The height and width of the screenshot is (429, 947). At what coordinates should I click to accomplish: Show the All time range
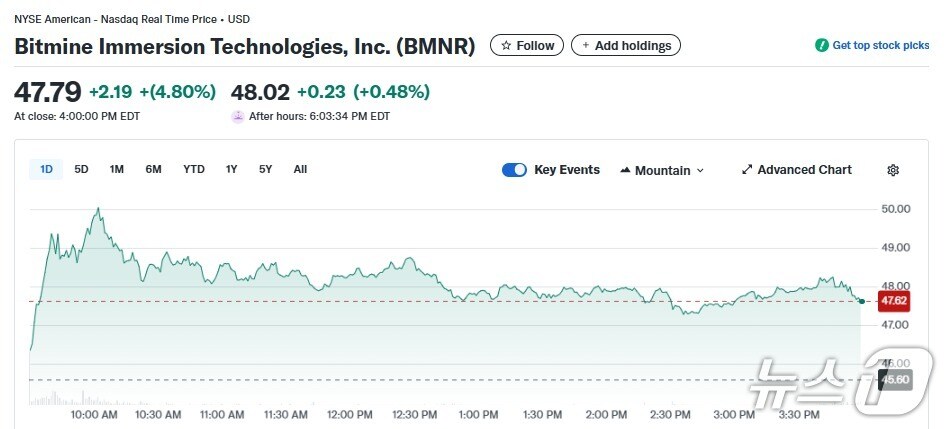300,169
